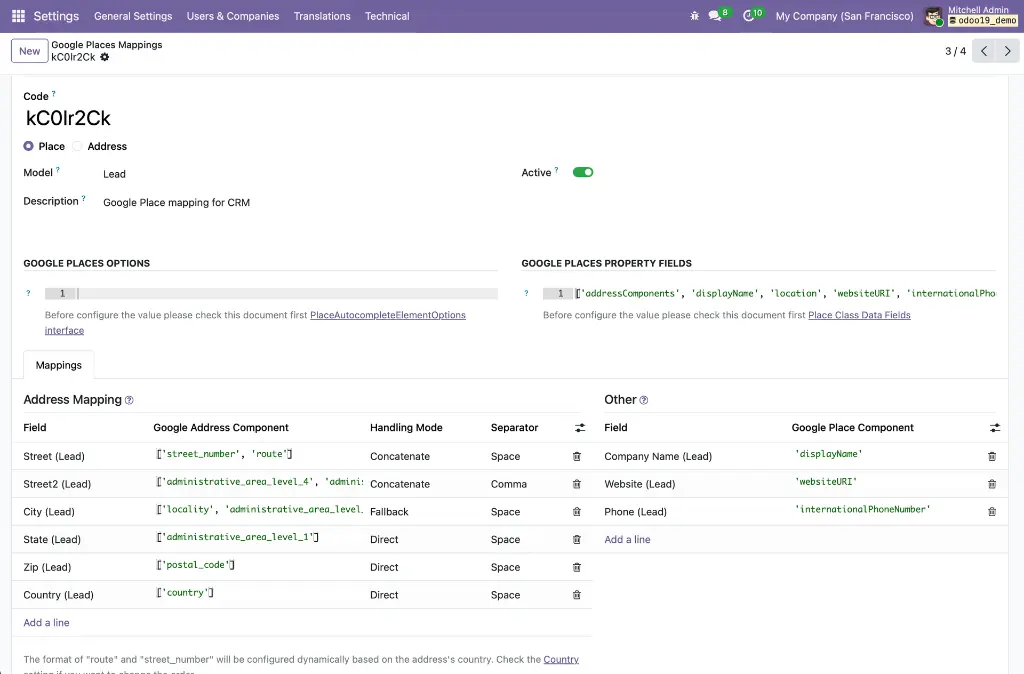The height and width of the screenshot is (674, 1024).
Task: Delete the Street2 (Lead) mapping row
Action: (577, 484)
